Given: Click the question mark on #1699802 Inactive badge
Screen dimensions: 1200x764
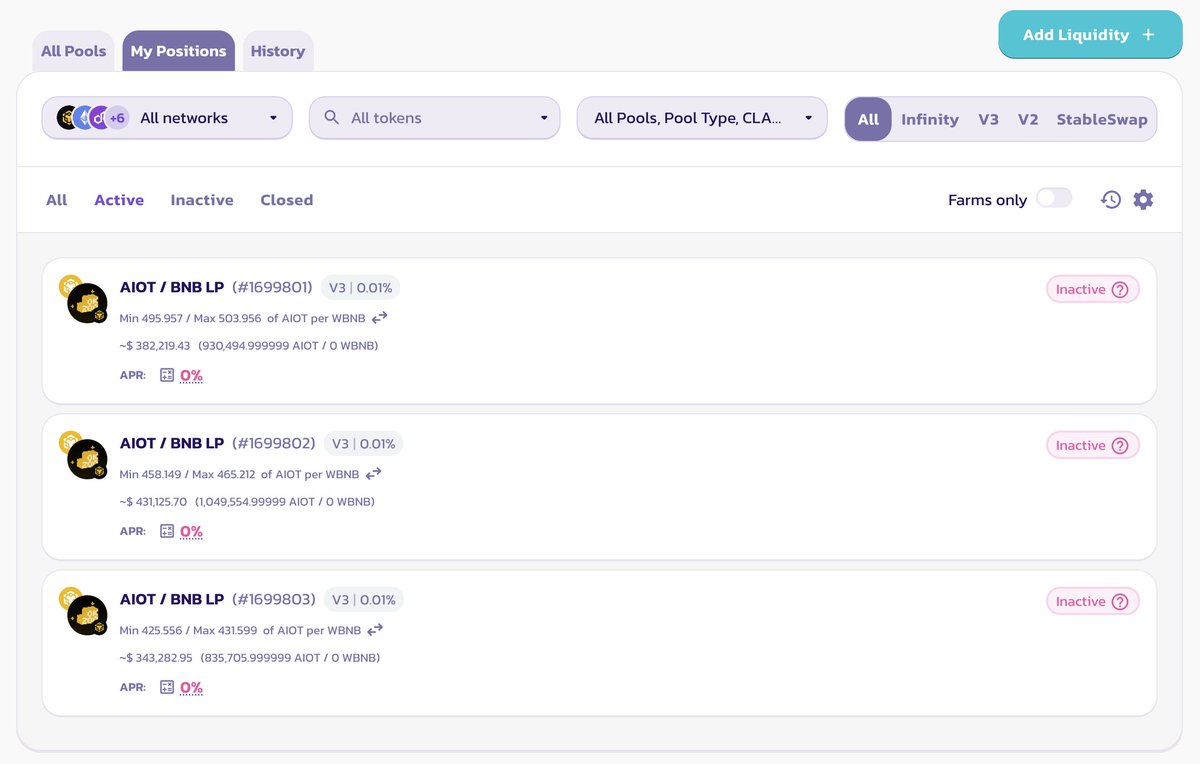Looking at the screenshot, I should point(1120,446).
